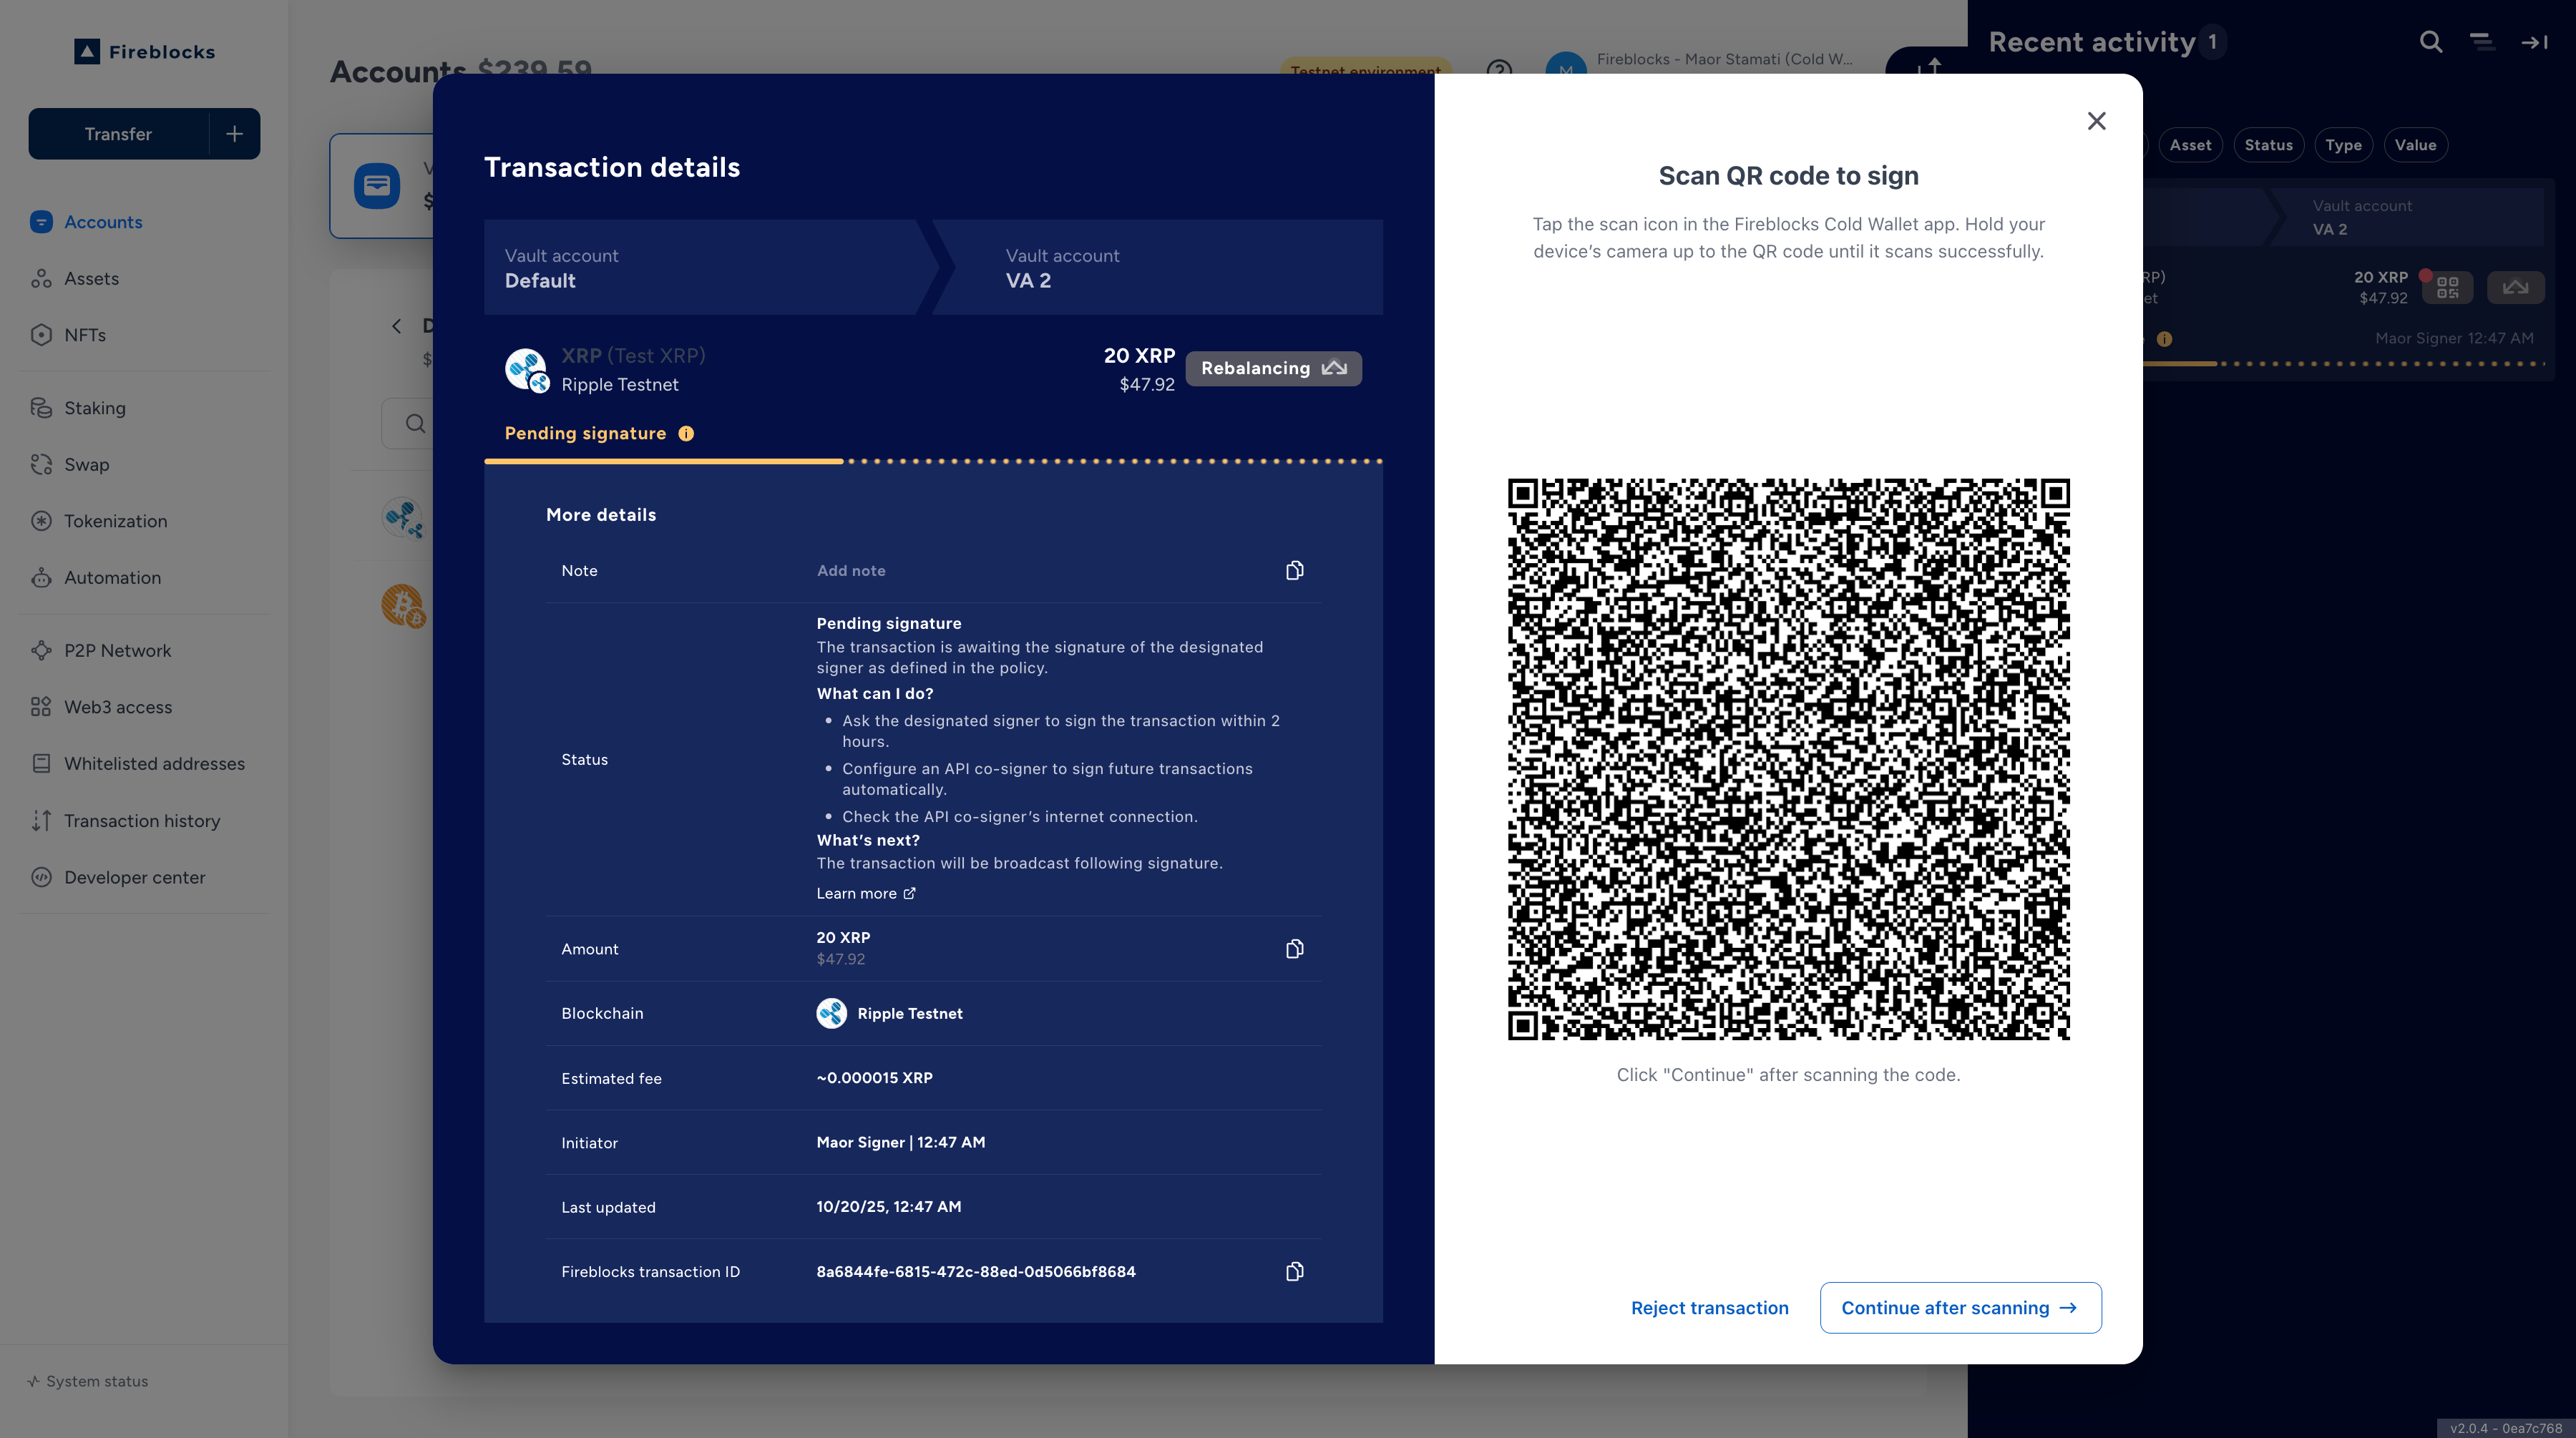Reject the pending transaction
Image resolution: width=2576 pixels, height=1438 pixels.
click(1709, 1307)
